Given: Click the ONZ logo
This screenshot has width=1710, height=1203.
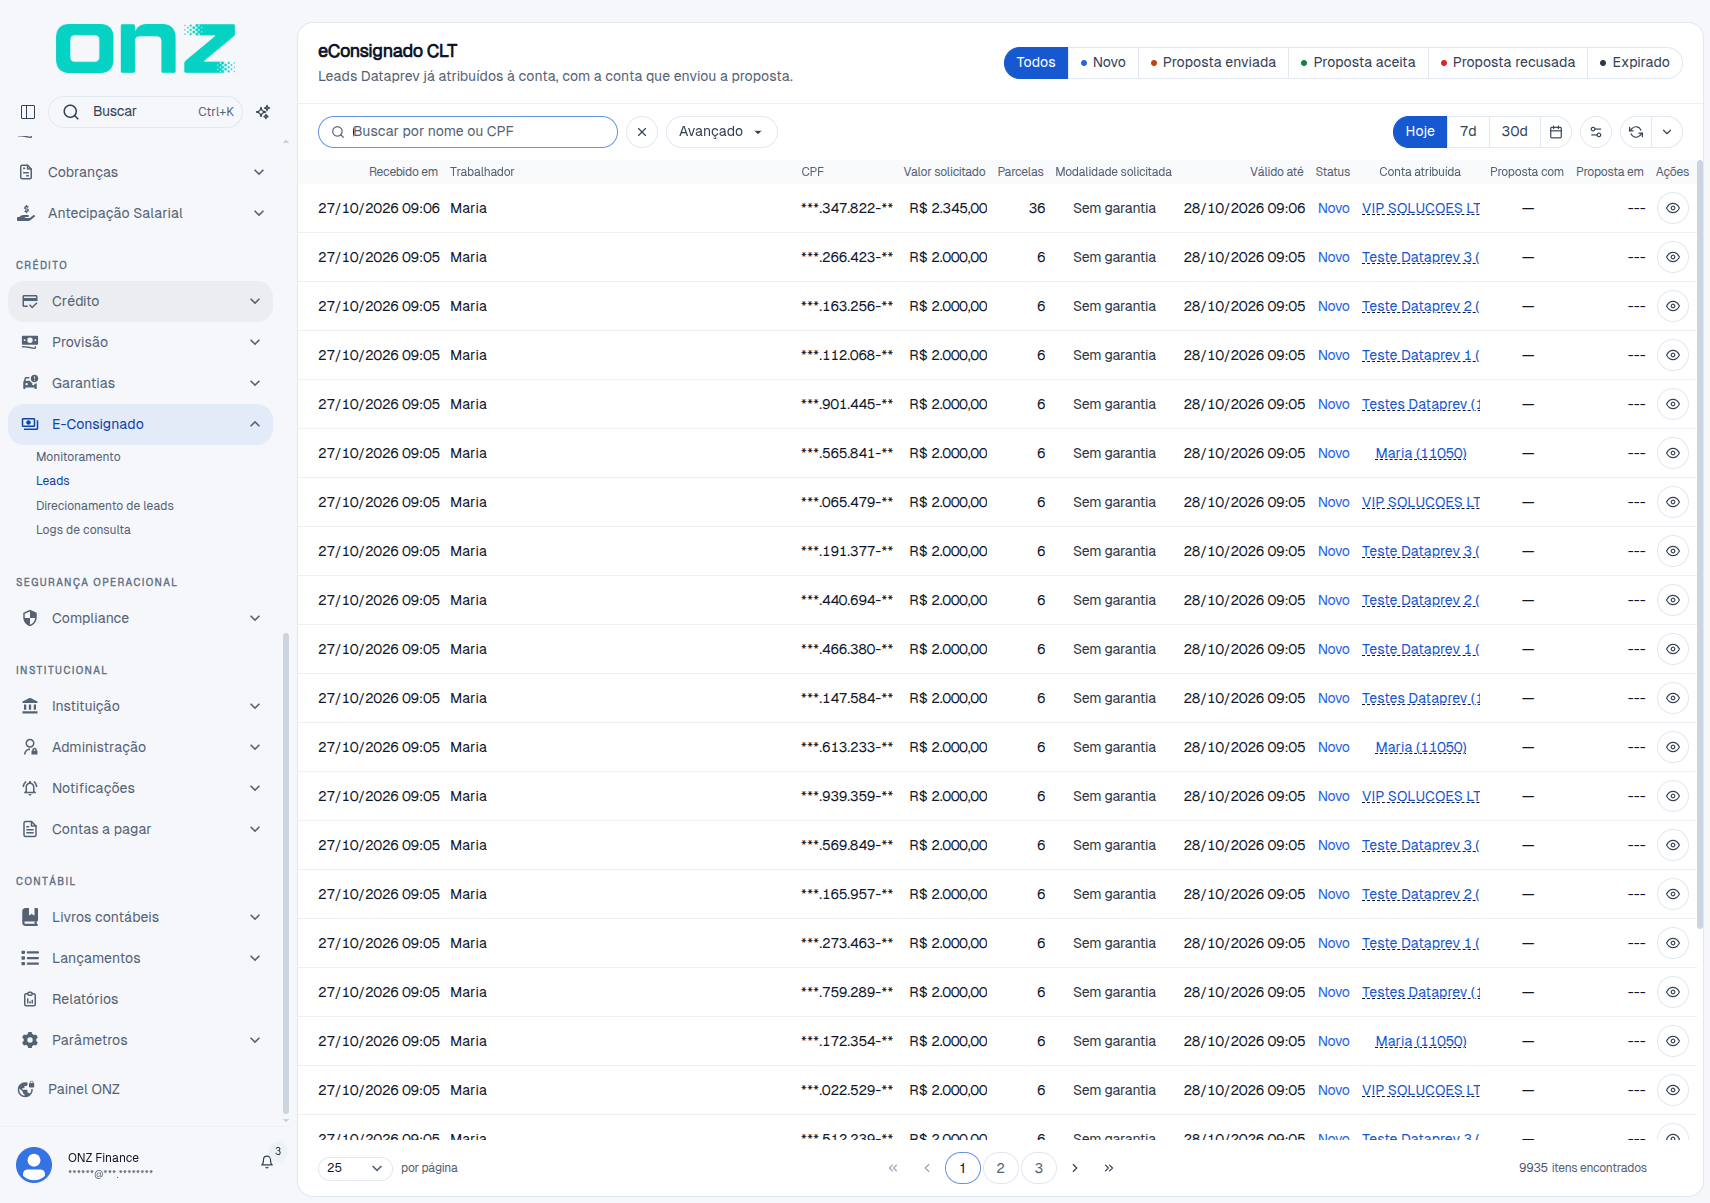Looking at the screenshot, I should 145,49.
